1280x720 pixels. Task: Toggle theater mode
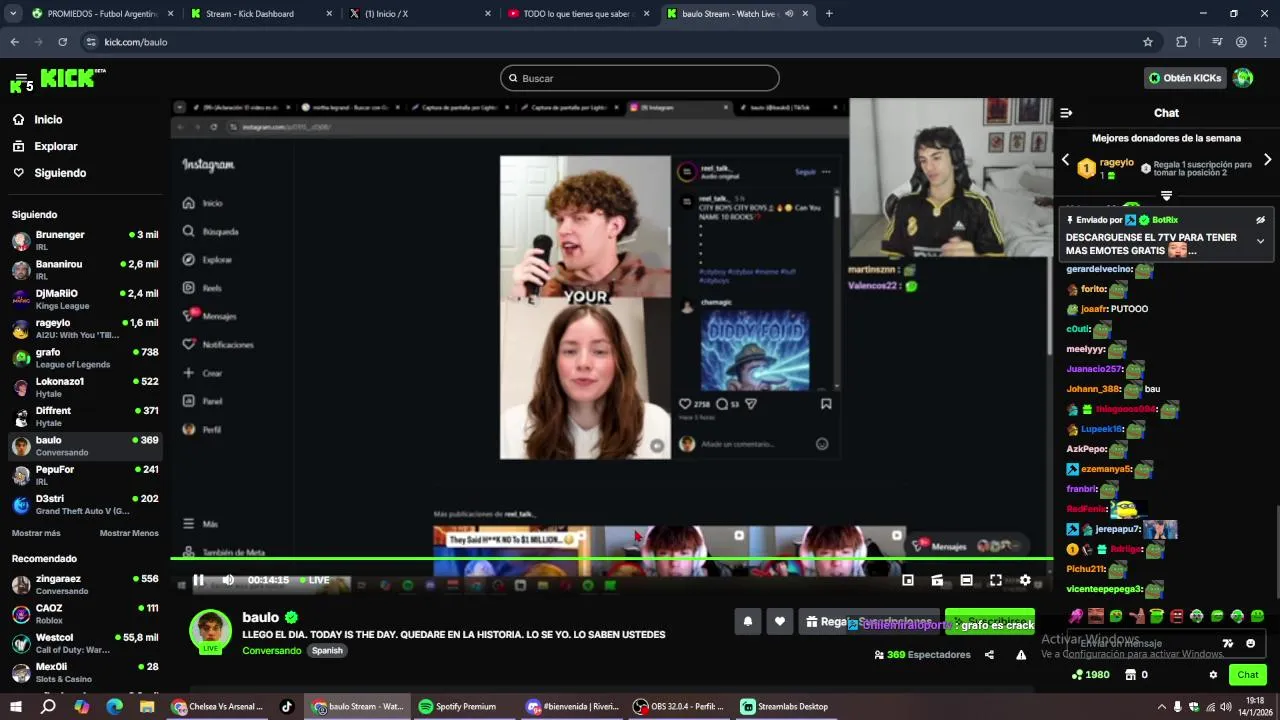pos(966,580)
